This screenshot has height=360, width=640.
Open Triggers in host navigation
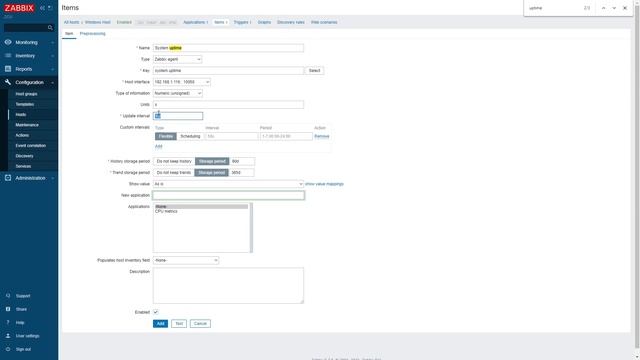point(242,22)
